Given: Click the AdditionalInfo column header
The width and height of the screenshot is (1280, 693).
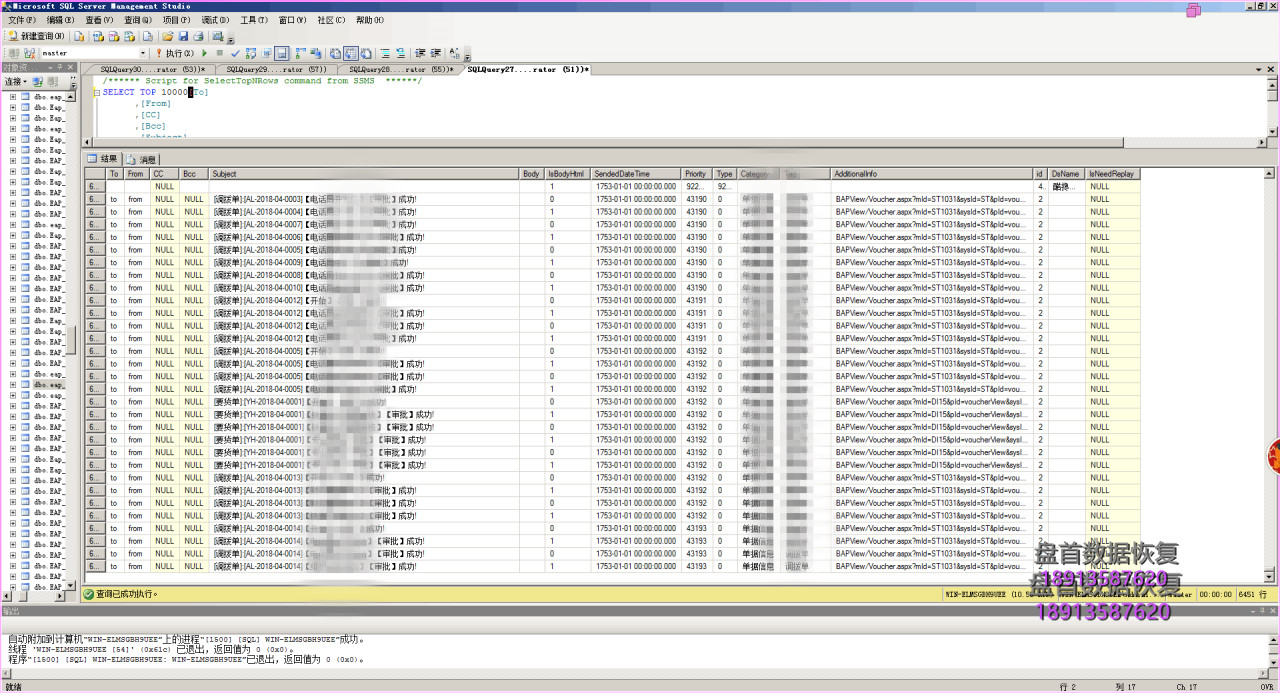Looking at the screenshot, I should [x=932, y=174].
